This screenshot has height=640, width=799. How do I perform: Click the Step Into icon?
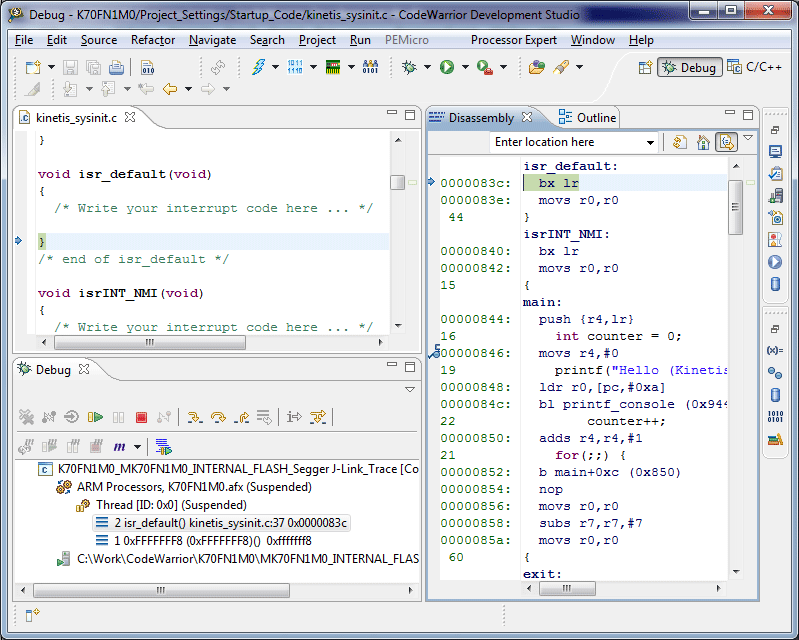(194, 417)
